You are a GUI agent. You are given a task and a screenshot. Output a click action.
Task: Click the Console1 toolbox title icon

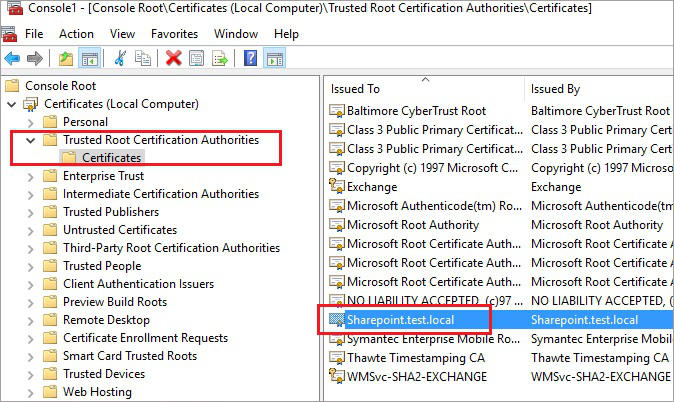click(x=15, y=8)
